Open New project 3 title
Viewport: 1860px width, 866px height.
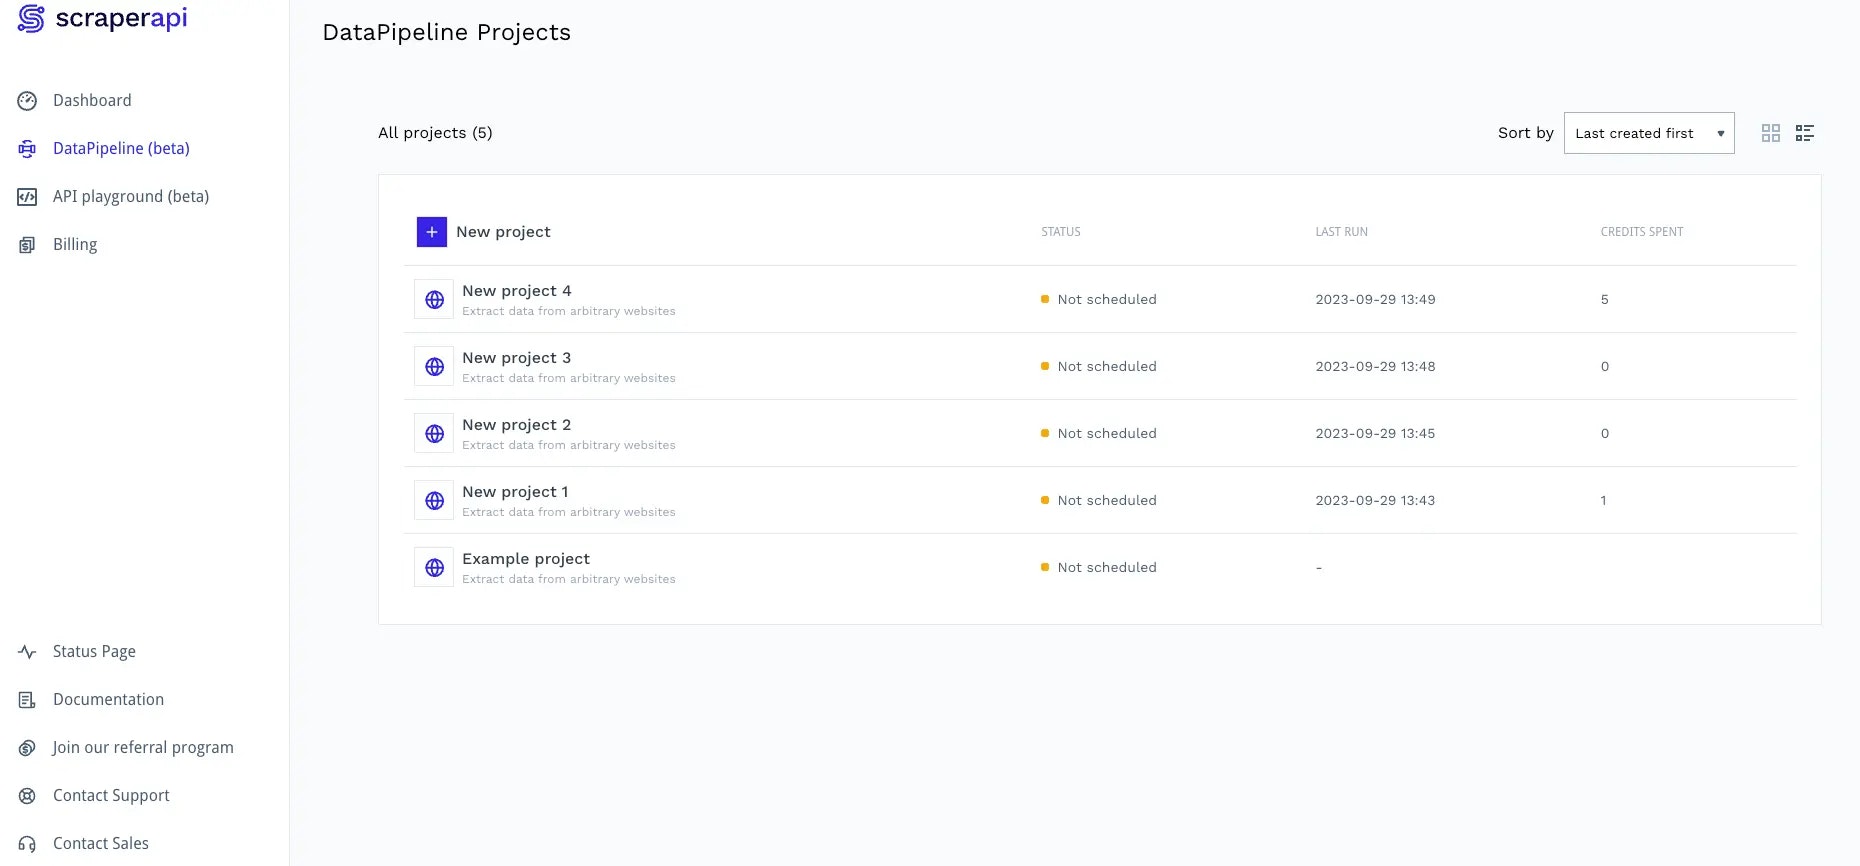(517, 358)
